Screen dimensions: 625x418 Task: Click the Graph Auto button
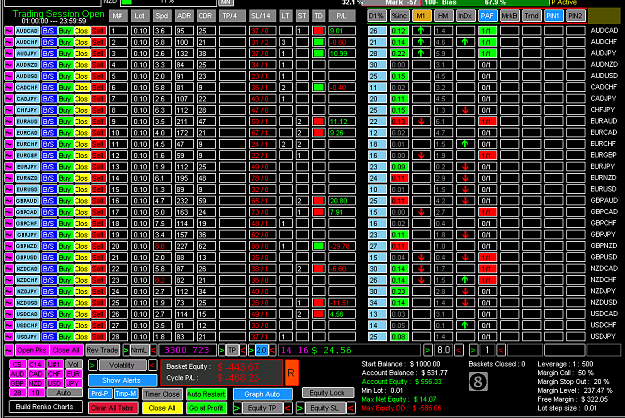tap(262, 394)
